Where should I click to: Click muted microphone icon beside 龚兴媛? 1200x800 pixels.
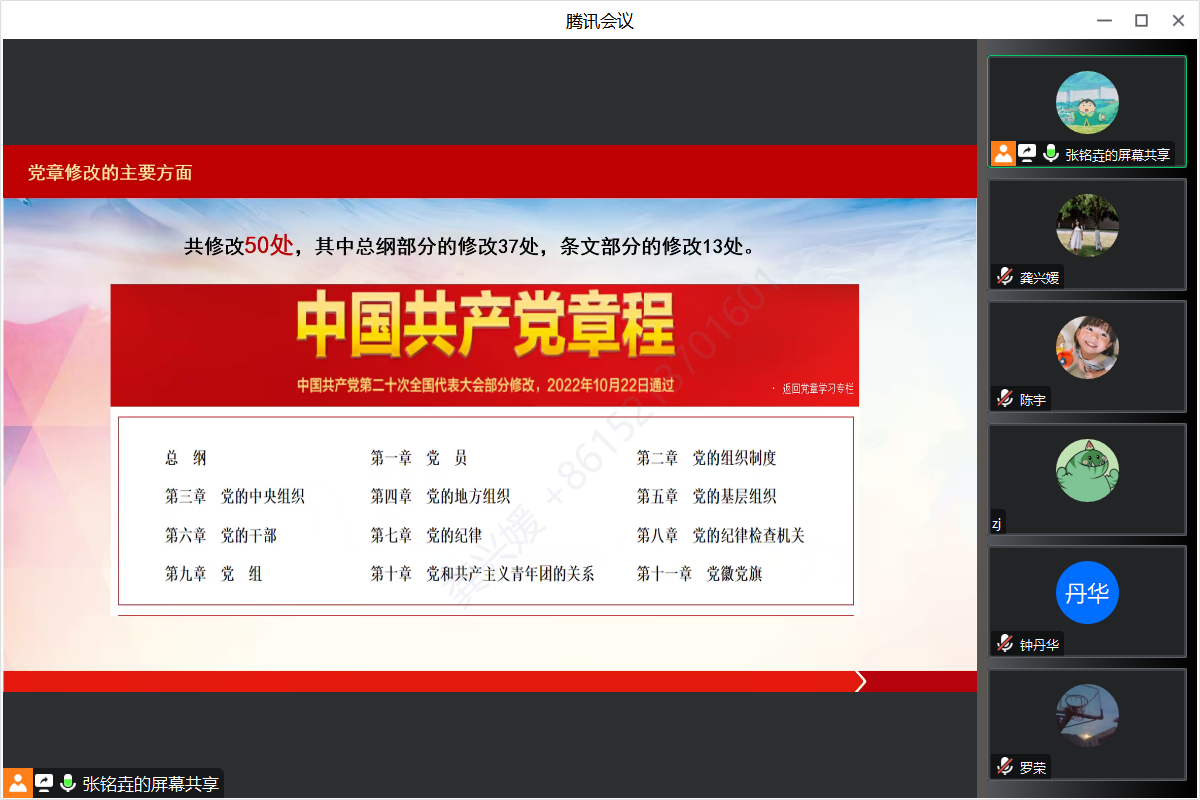pyautogui.click(x=1004, y=277)
